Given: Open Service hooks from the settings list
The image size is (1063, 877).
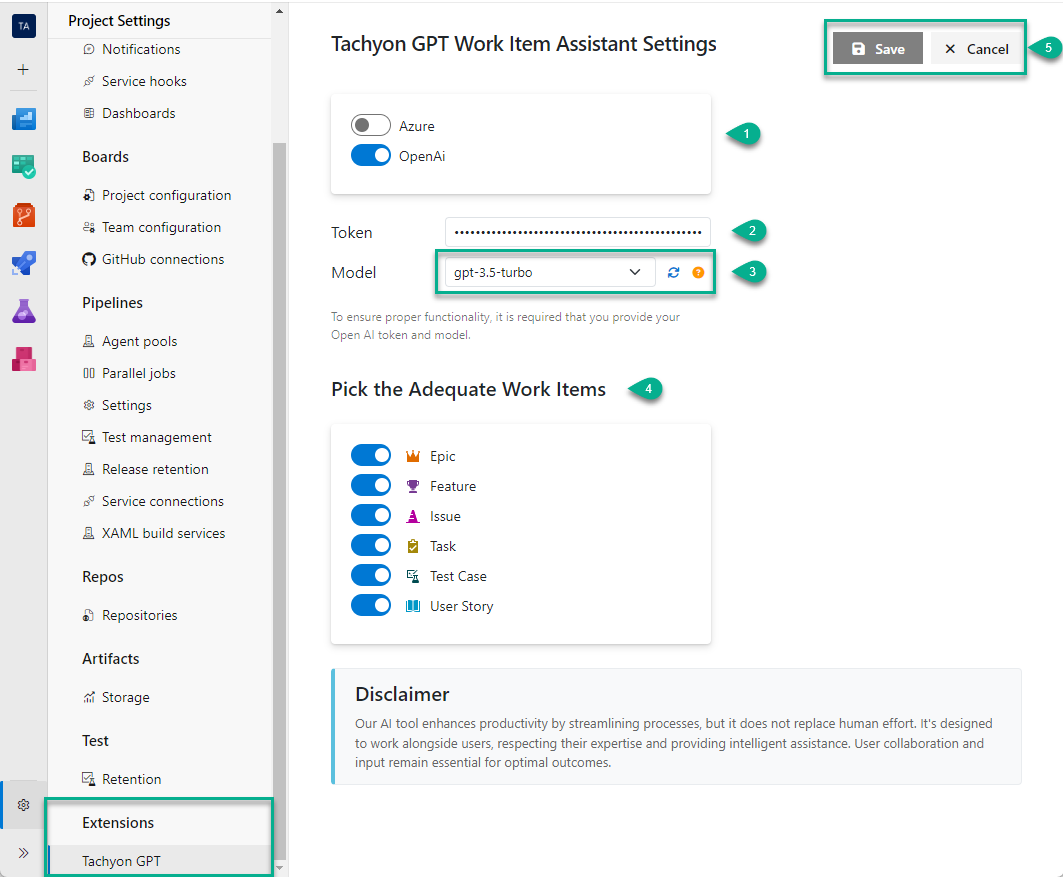Looking at the screenshot, I should [x=88, y=80].
